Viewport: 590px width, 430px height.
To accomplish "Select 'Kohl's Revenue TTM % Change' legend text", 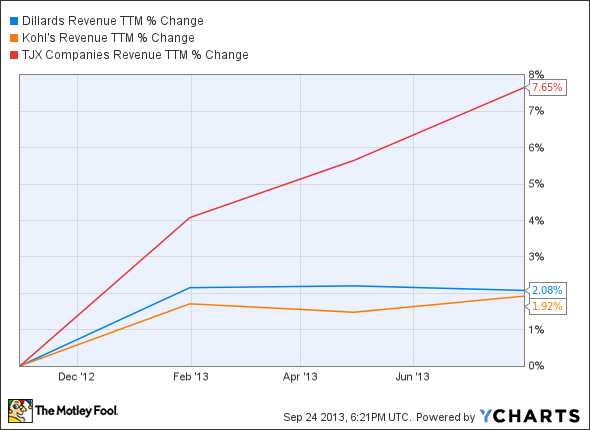I will 108,38.
